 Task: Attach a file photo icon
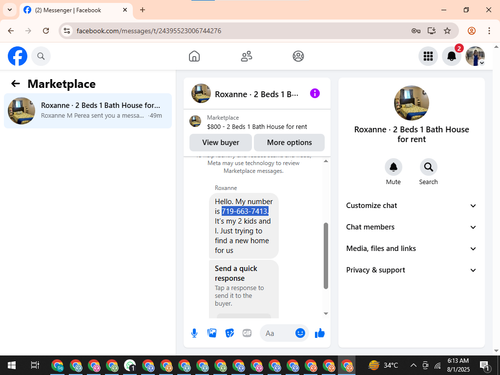pyautogui.click(x=212, y=333)
